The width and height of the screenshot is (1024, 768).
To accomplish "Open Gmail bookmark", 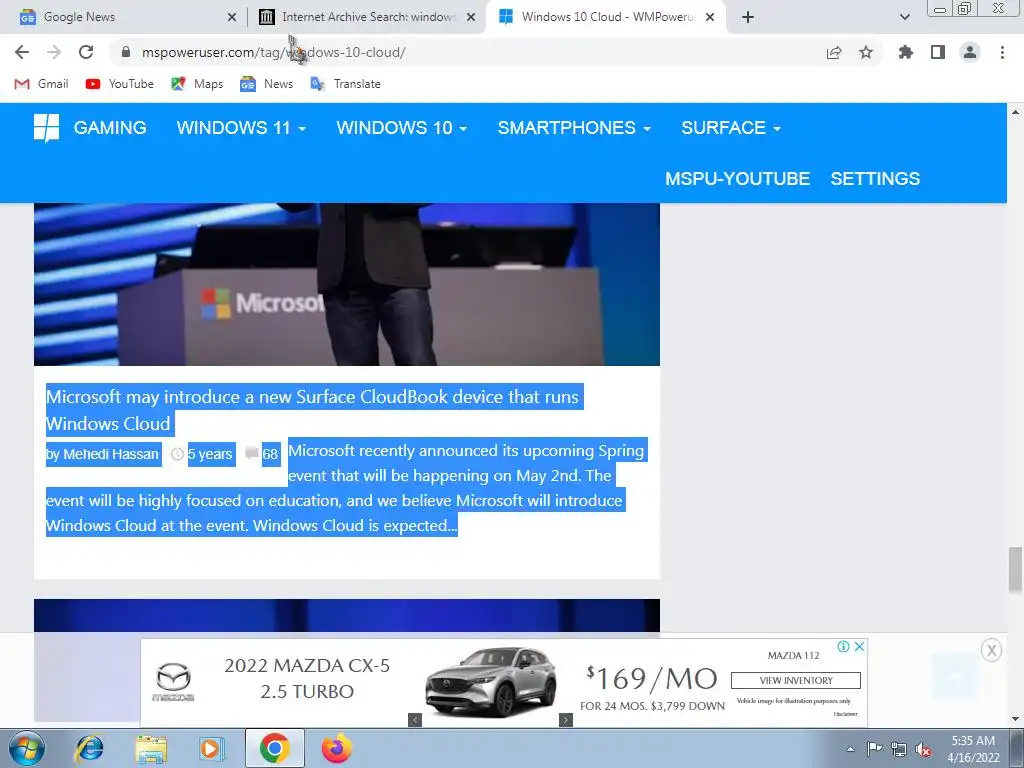I will 41,84.
